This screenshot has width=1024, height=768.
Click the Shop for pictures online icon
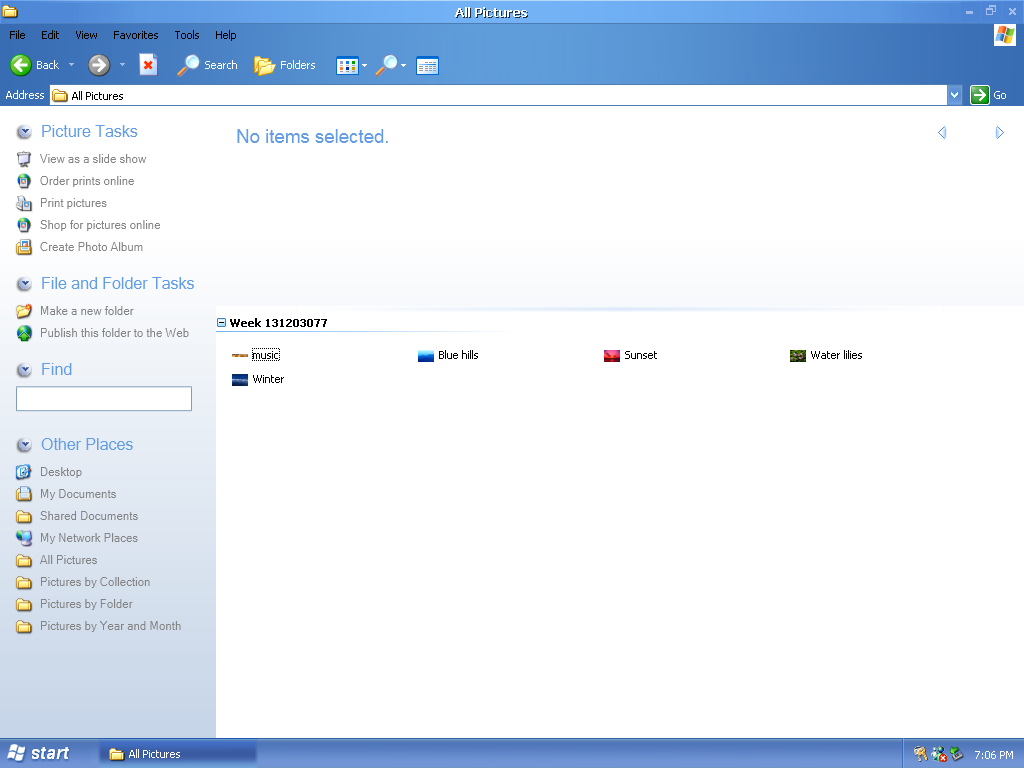tap(24, 225)
